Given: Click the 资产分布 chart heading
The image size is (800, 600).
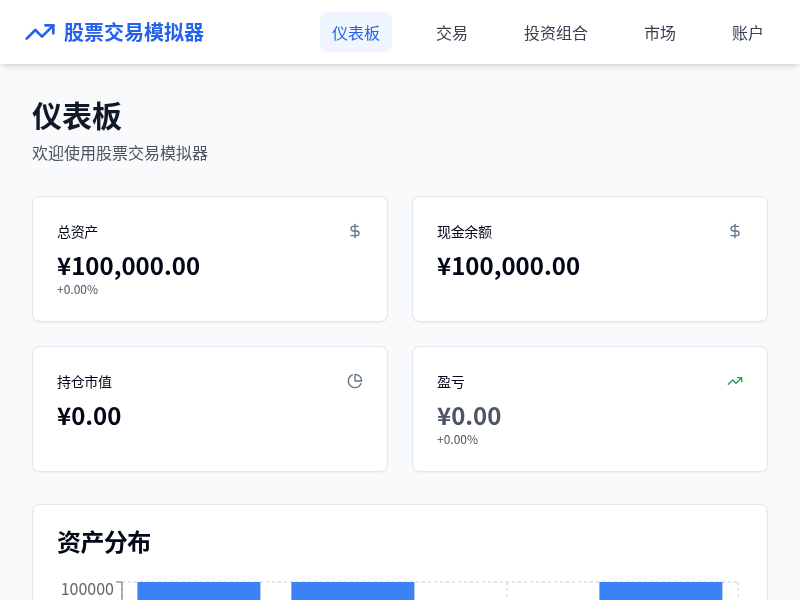Looking at the screenshot, I should click(104, 542).
